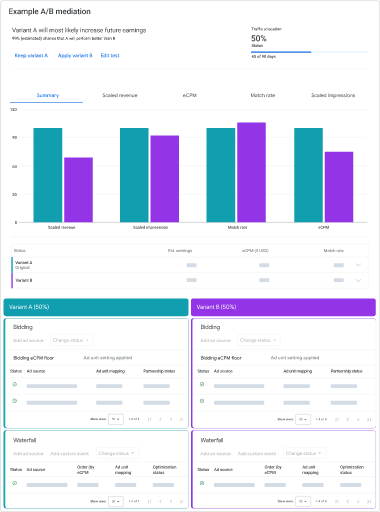
Task: Go to first page in Variant B Waterfall table
Action: [337, 501]
